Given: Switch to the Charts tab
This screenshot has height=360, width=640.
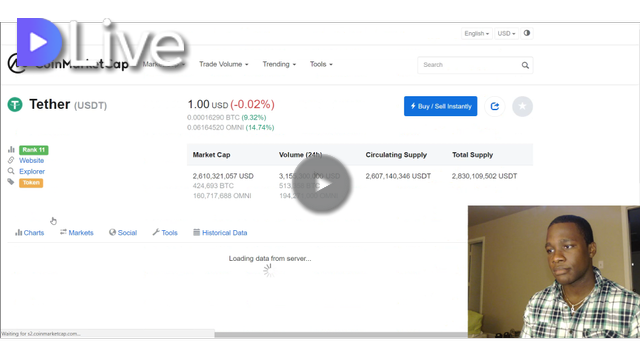Looking at the screenshot, I should (x=29, y=233).
